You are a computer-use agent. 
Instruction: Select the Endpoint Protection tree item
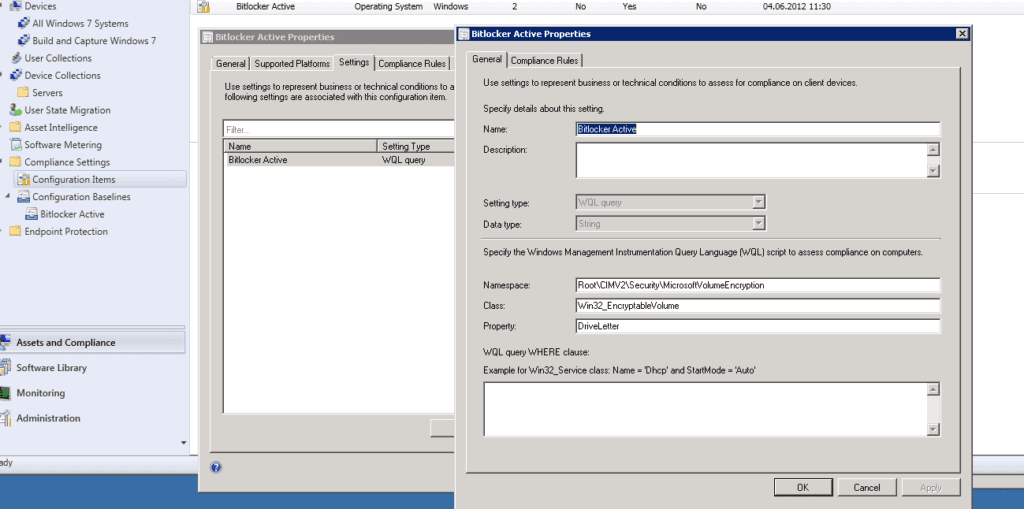click(x=66, y=231)
